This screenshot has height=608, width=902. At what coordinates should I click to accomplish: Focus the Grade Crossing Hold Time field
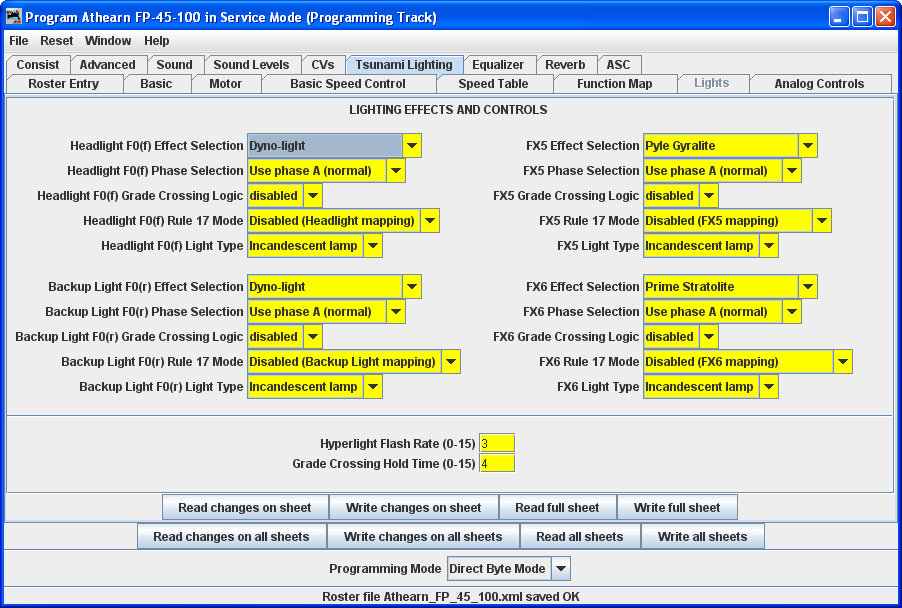point(497,464)
